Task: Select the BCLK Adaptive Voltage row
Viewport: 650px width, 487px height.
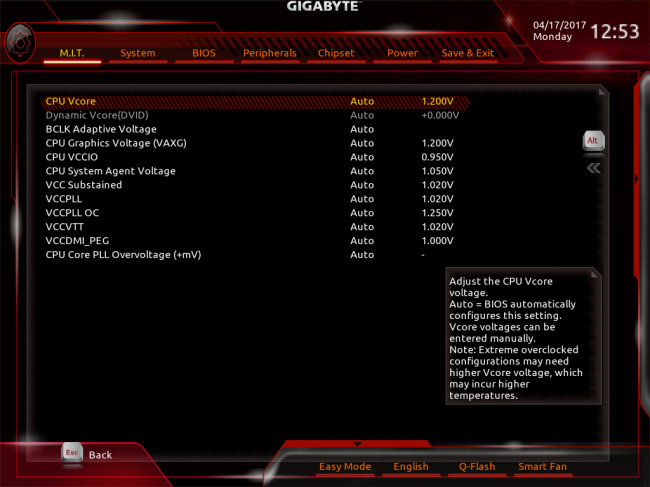Action: pyautogui.click(x=101, y=129)
